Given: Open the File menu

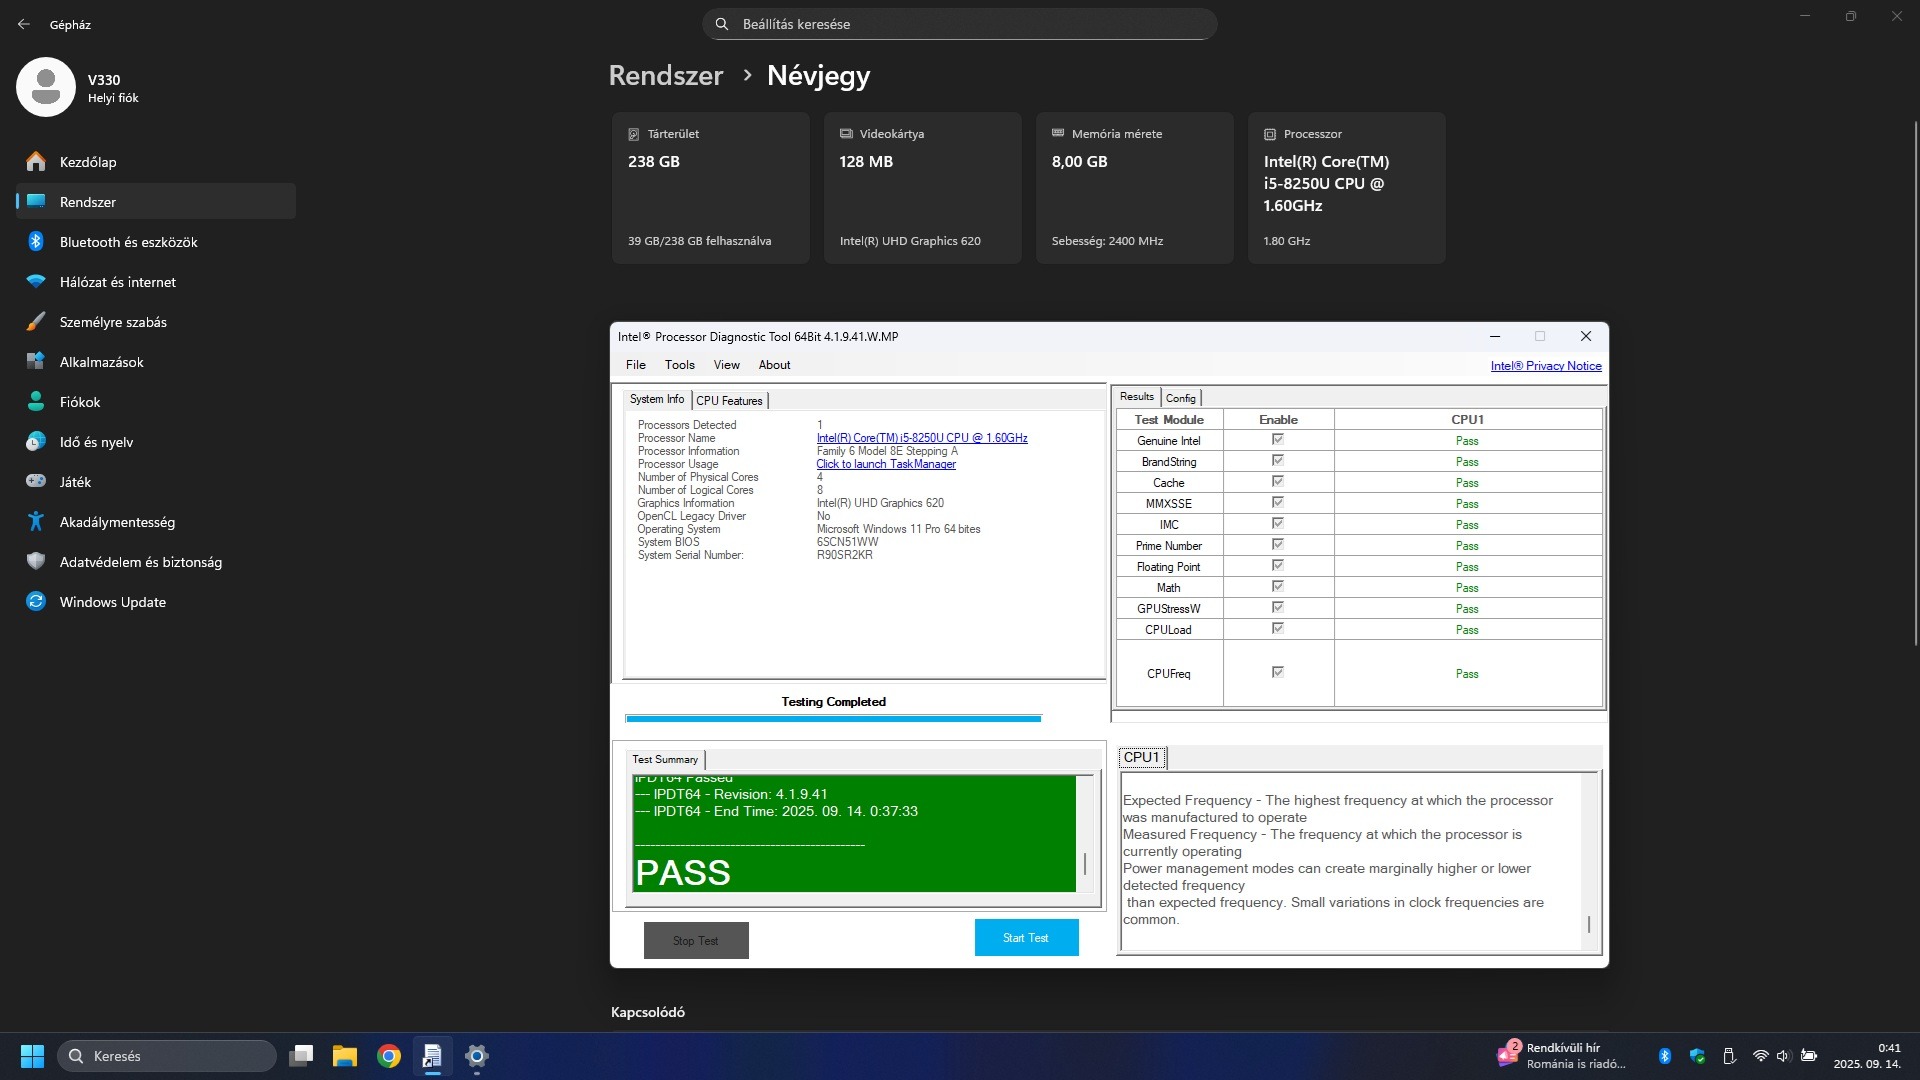Looking at the screenshot, I should pyautogui.click(x=635, y=365).
